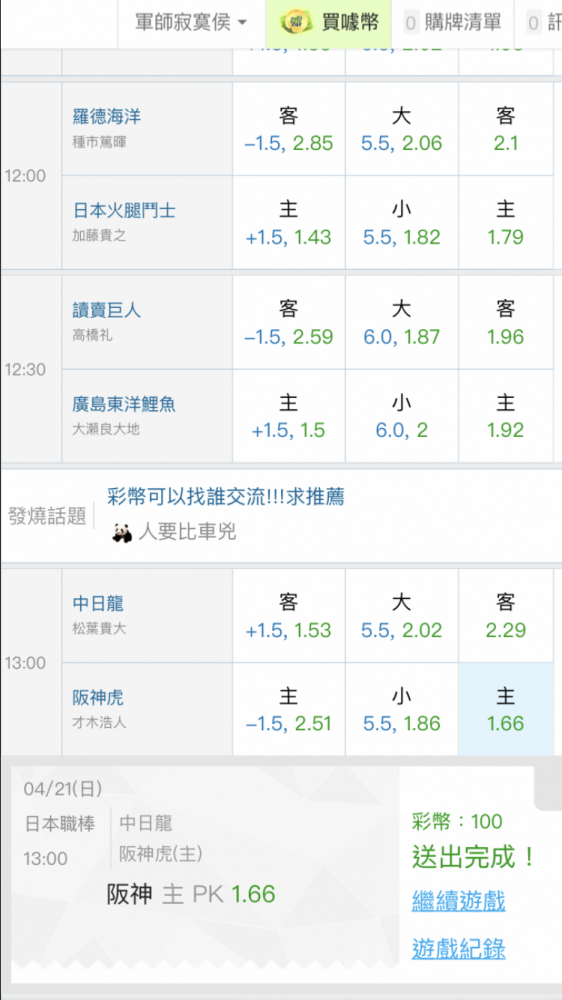Select 羅德海洋 over 5.5, 2.06

click(402, 129)
